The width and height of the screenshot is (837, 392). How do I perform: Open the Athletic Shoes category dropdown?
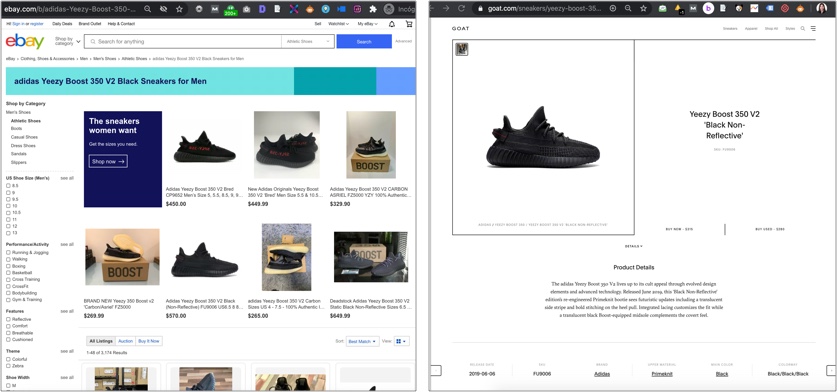[x=307, y=42]
